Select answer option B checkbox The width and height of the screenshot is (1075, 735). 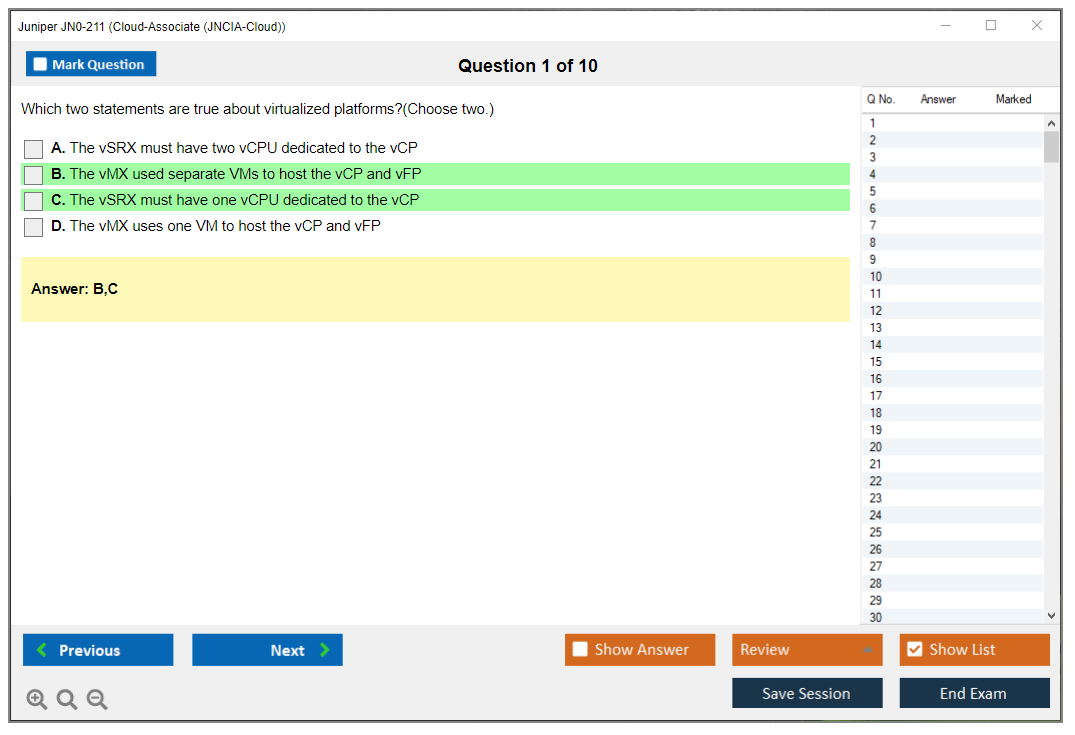coord(34,175)
